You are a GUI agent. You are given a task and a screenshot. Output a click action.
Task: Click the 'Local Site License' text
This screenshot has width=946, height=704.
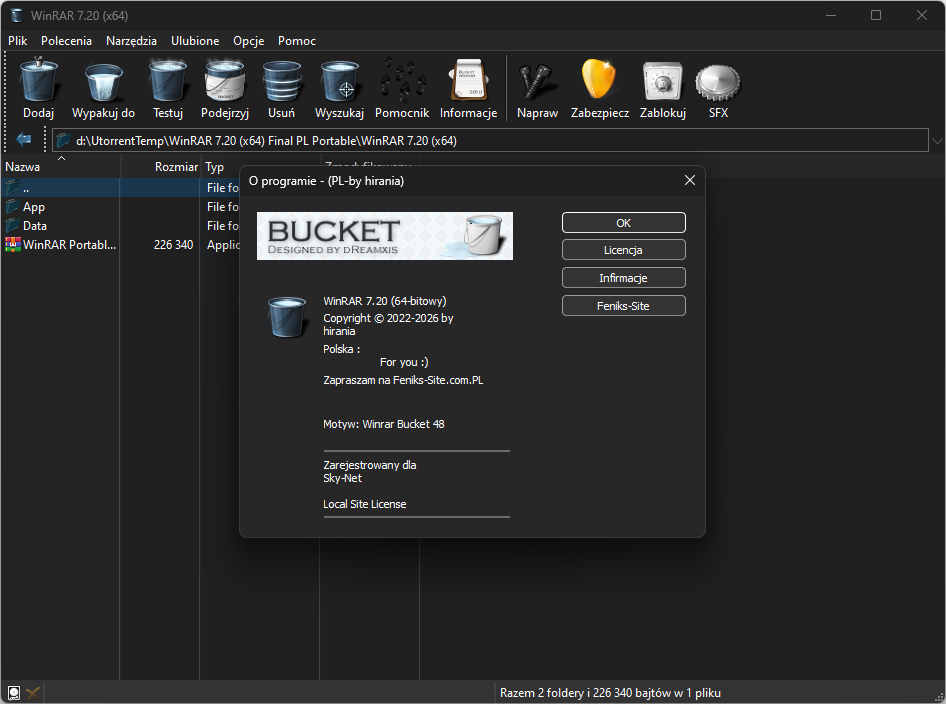click(x=364, y=504)
